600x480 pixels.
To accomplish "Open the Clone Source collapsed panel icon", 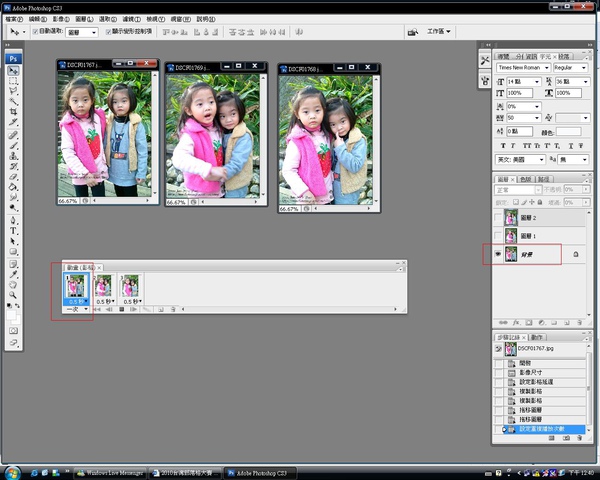I will click(x=485, y=80).
